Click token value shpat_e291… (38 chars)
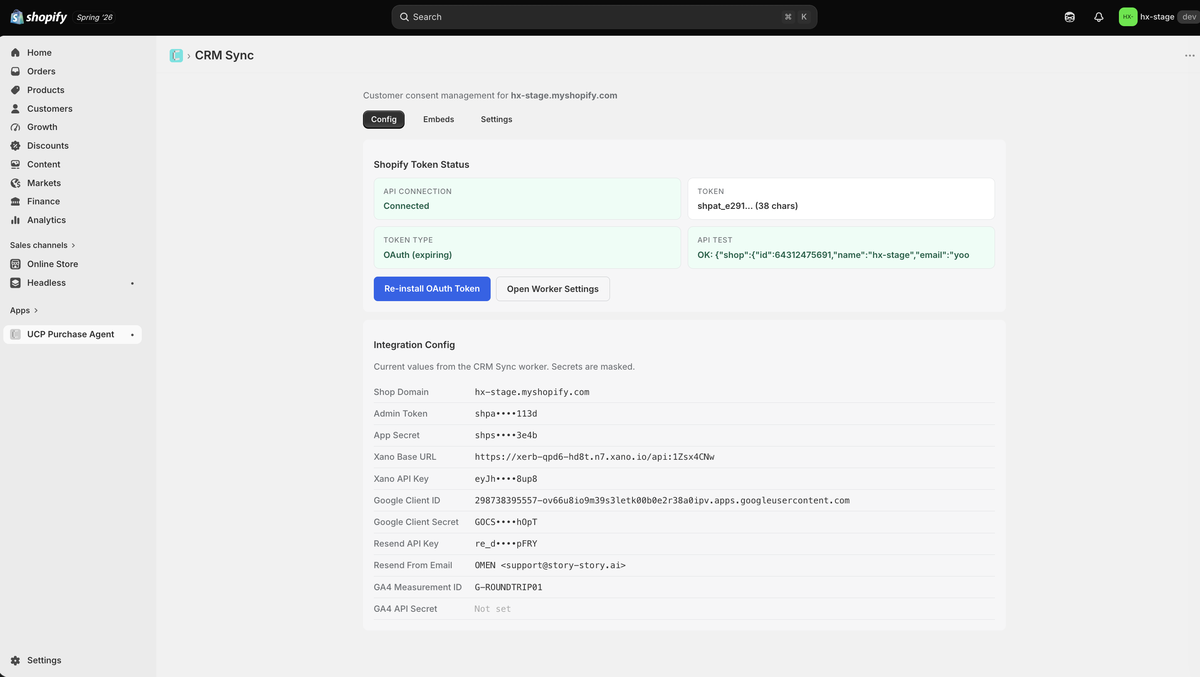This screenshot has width=1200, height=677. (x=747, y=206)
